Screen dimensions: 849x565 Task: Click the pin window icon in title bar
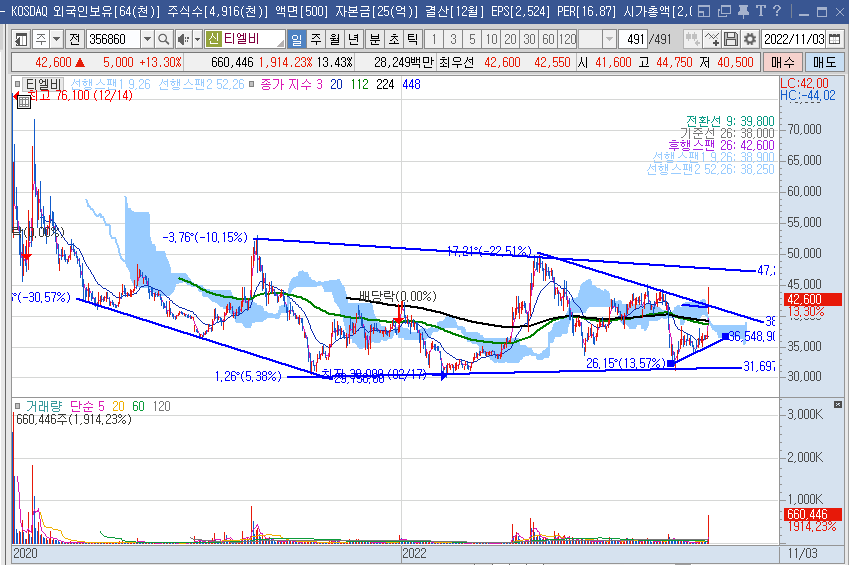click(x=743, y=11)
